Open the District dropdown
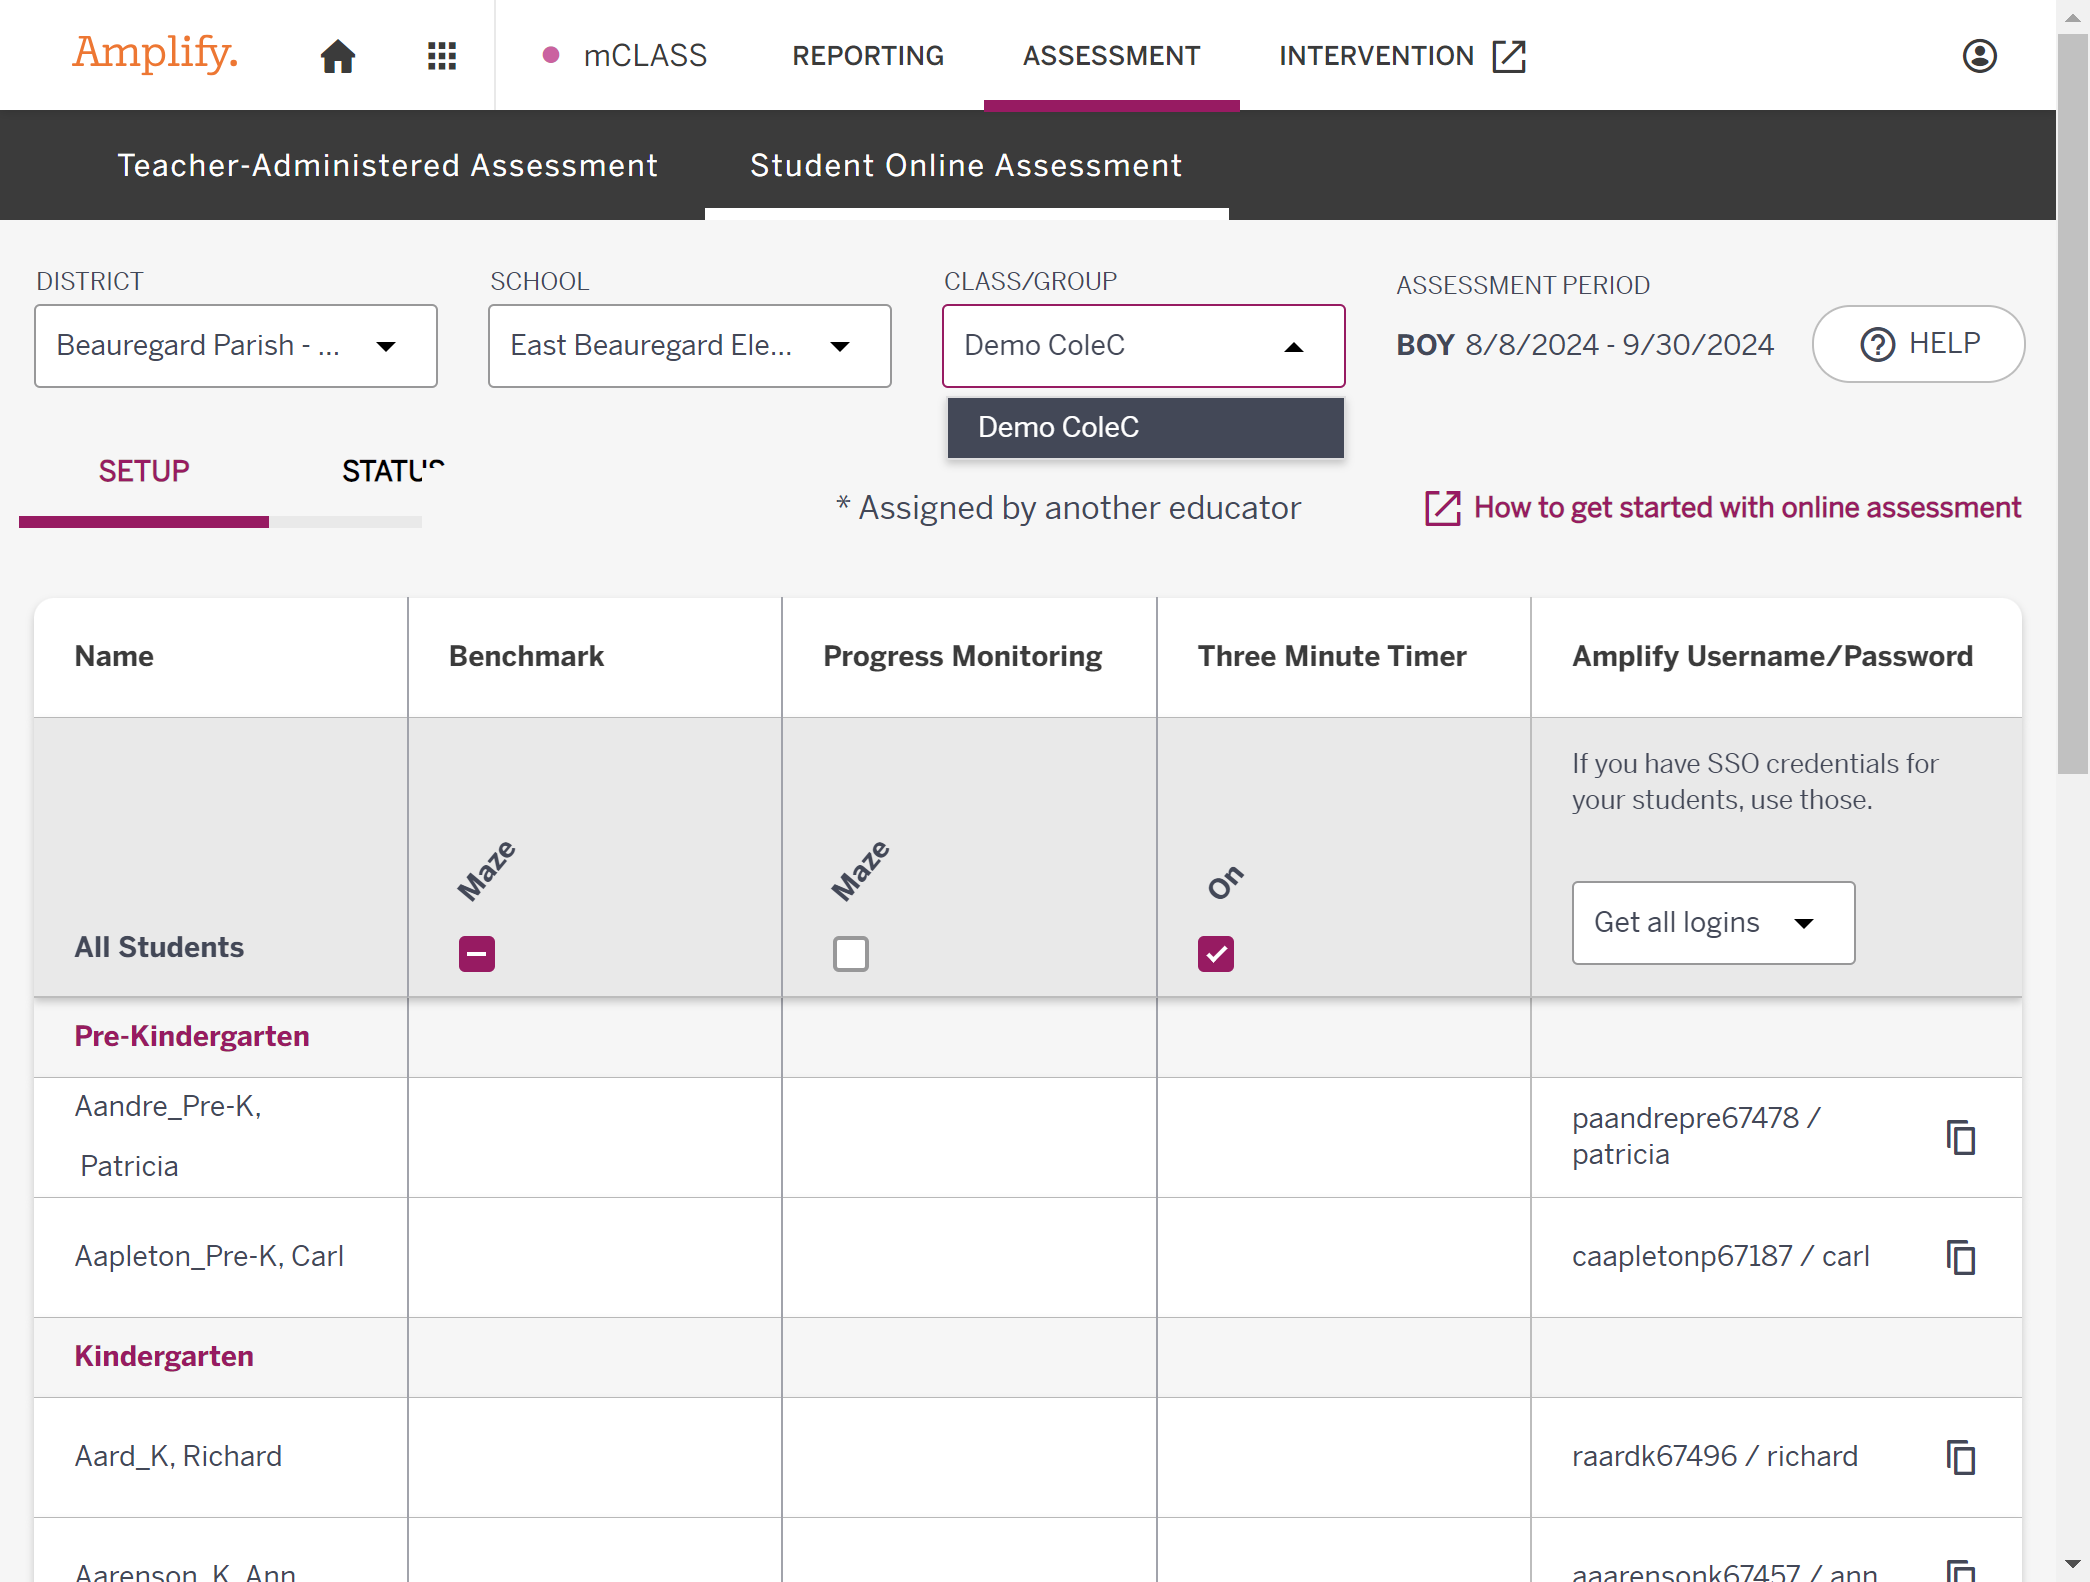This screenshot has height=1582, width=2090. coord(236,346)
